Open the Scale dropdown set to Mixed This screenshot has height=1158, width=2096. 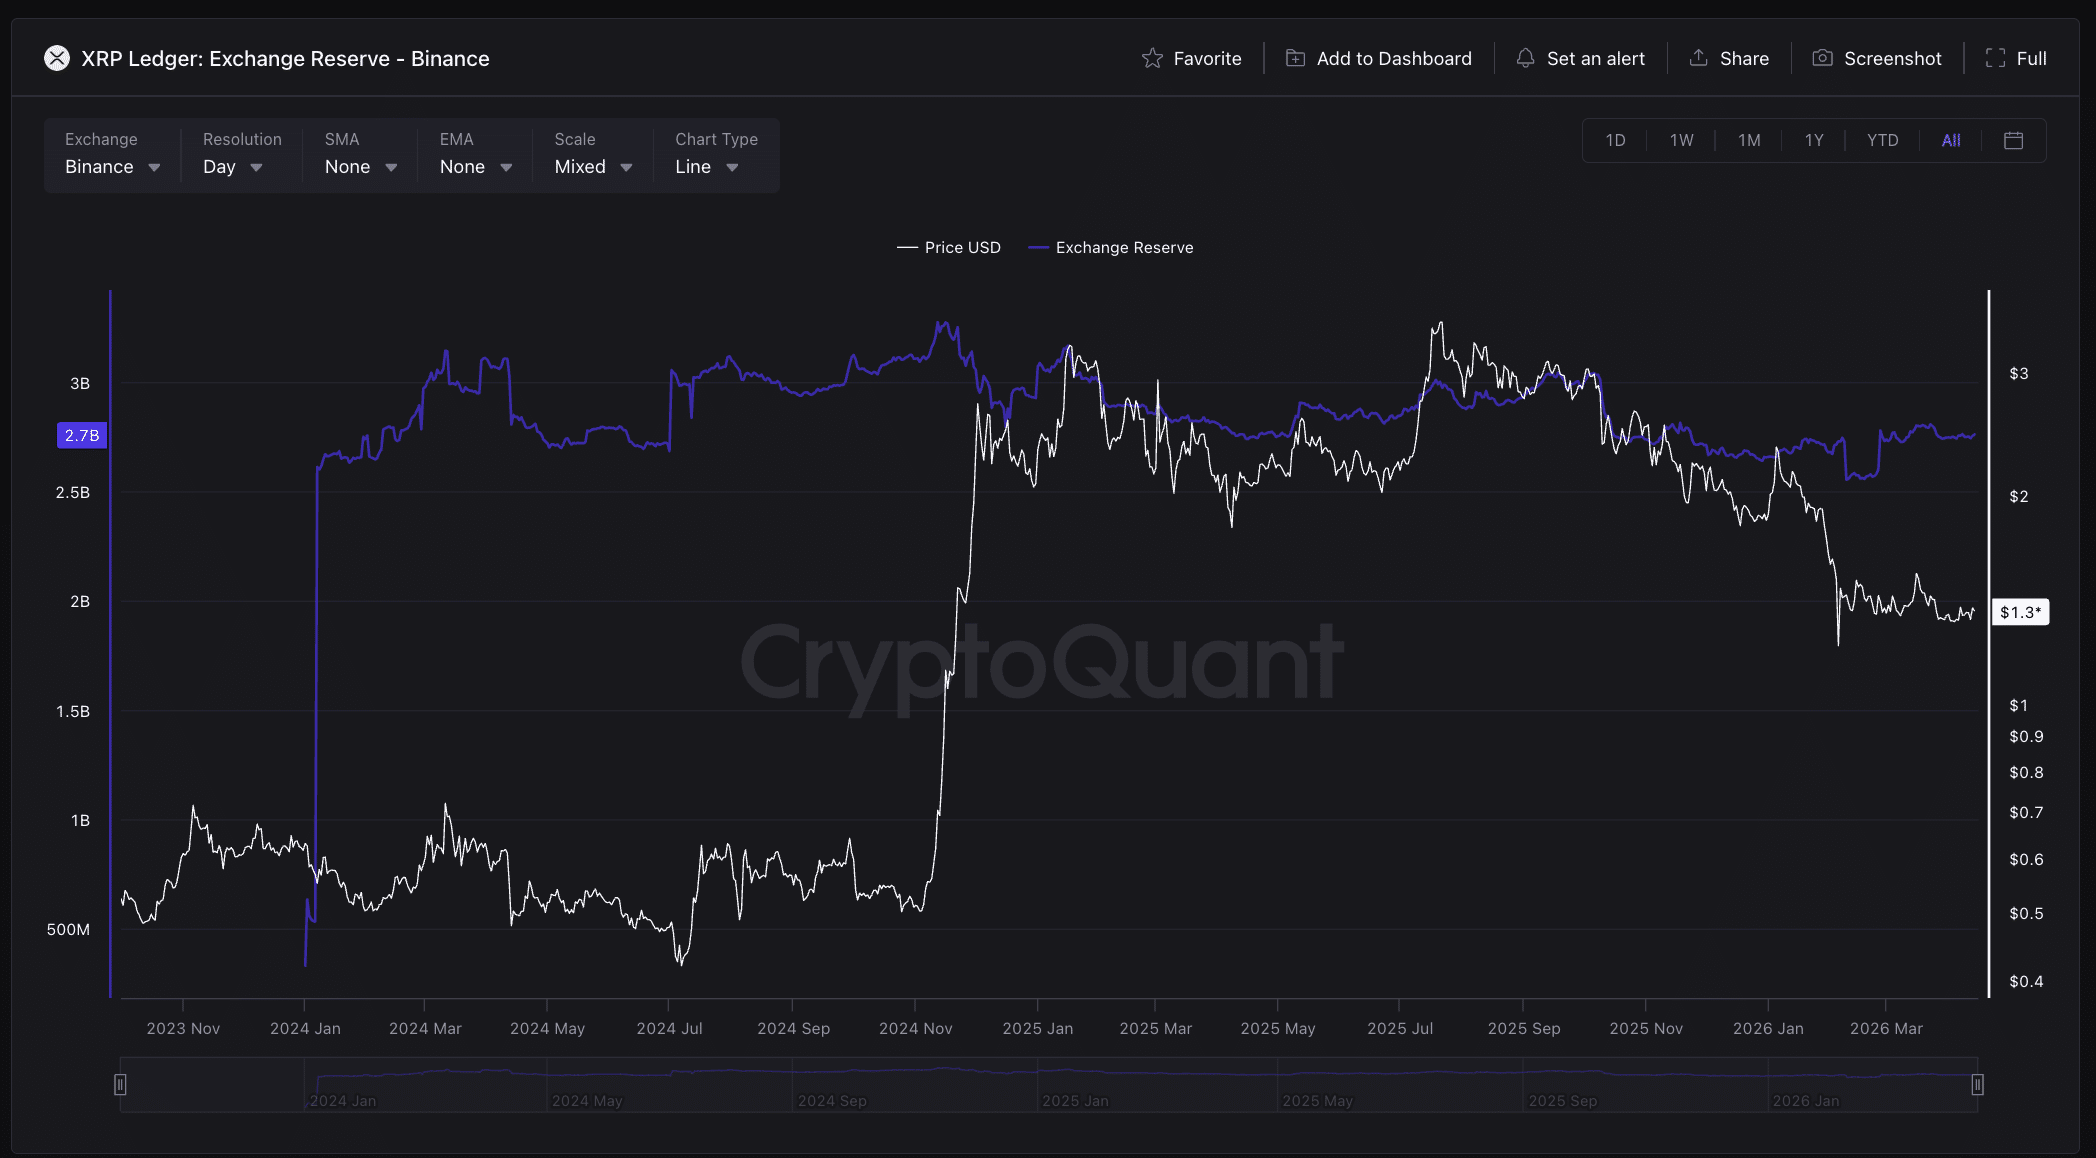click(593, 166)
